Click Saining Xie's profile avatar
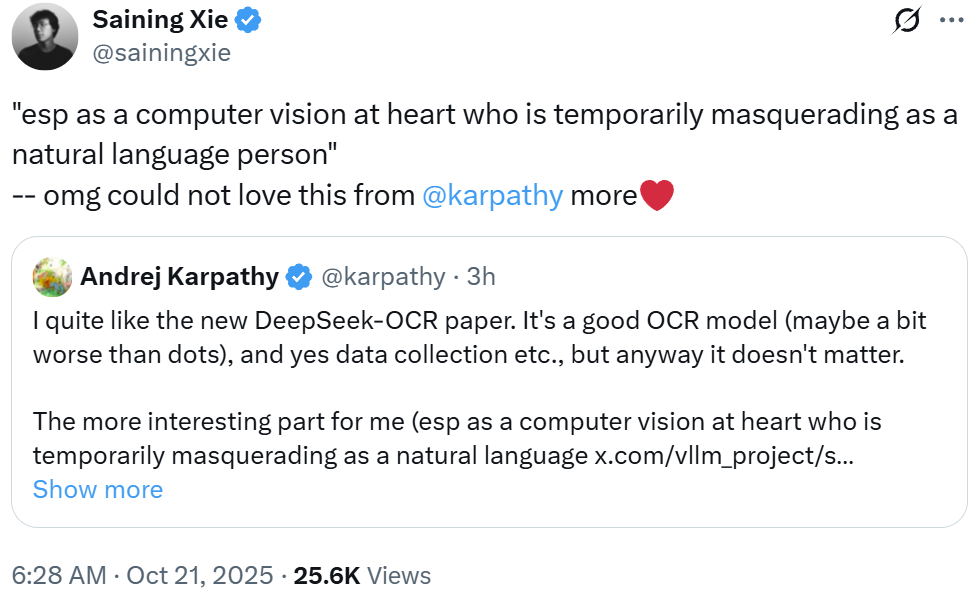Viewport: 976px width, 593px height. click(x=45, y=37)
